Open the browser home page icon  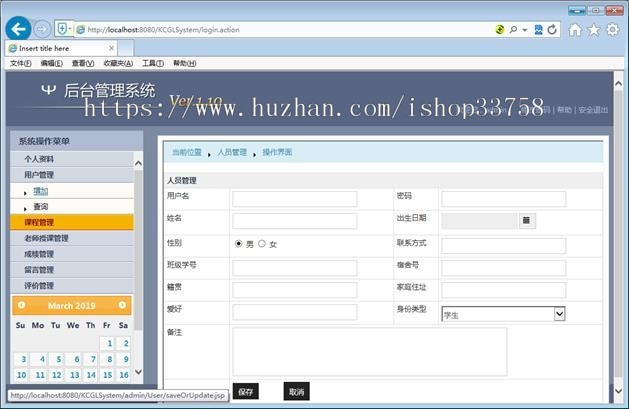click(575, 30)
